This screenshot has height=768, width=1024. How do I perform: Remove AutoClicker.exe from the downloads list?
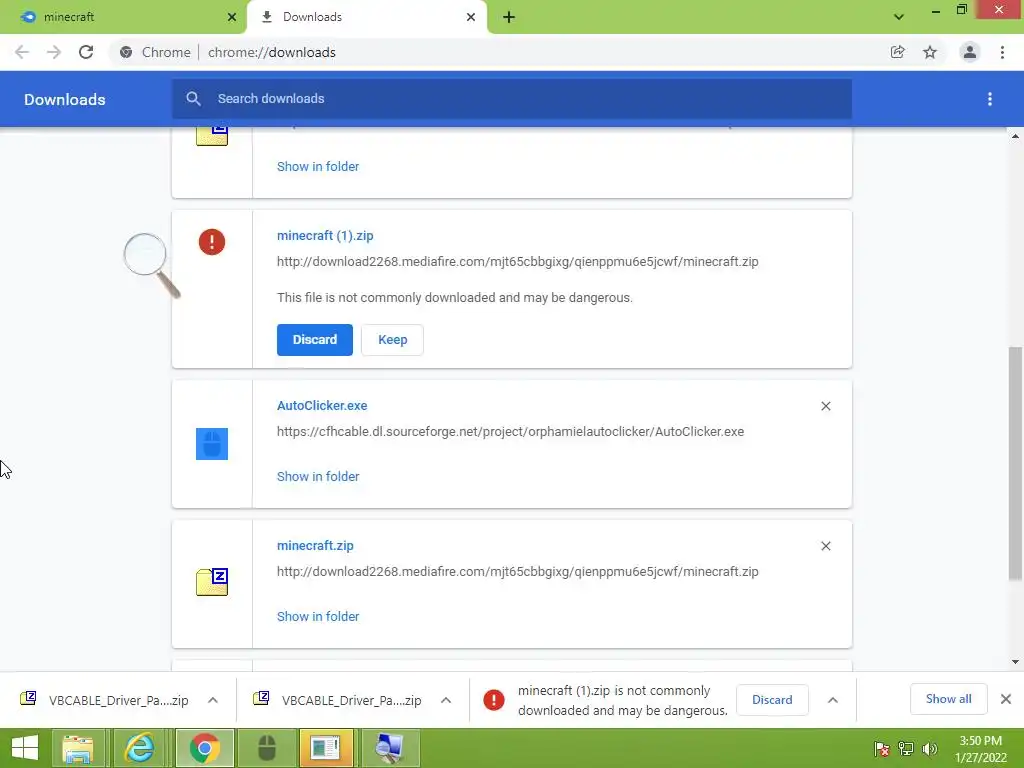click(x=825, y=406)
